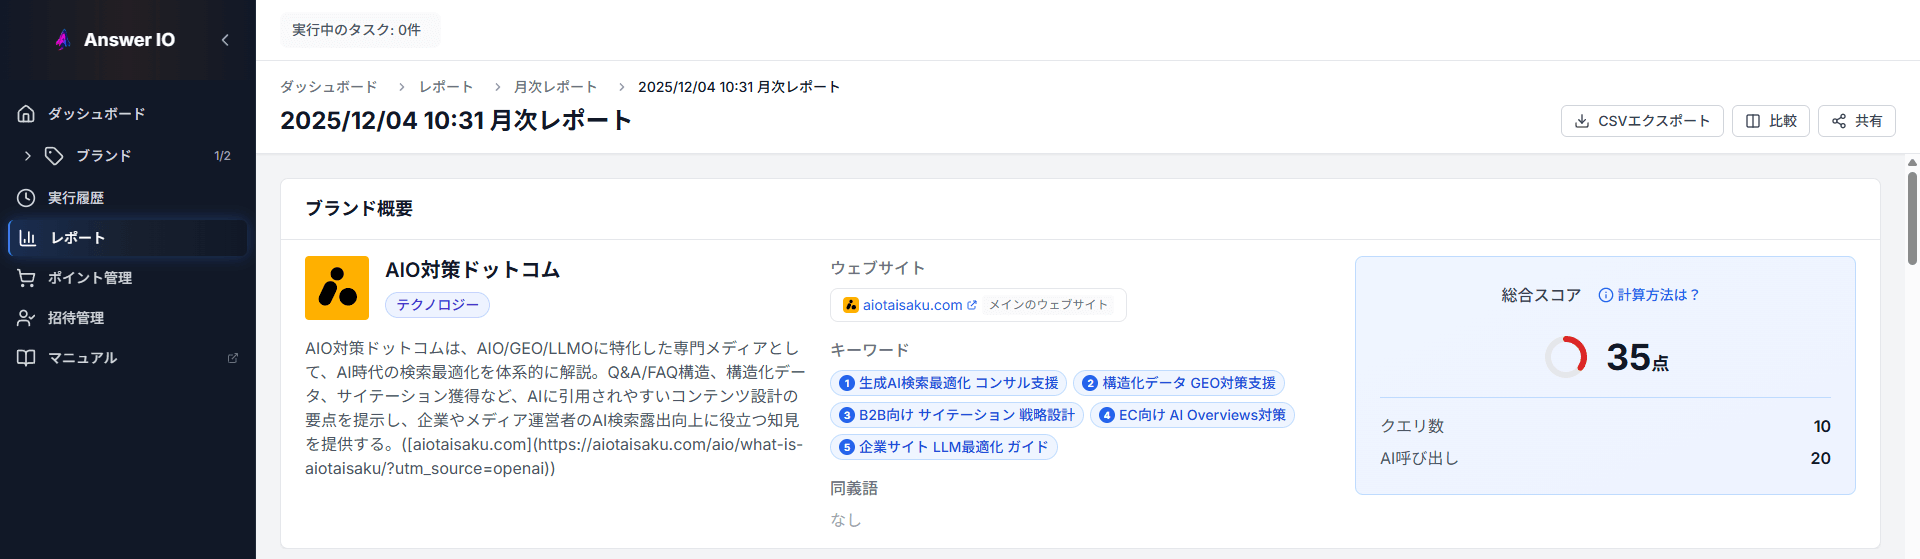Go to 月次レポート in the breadcrumb
The width and height of the screenshot is (1920, 559).
point(555,87)
